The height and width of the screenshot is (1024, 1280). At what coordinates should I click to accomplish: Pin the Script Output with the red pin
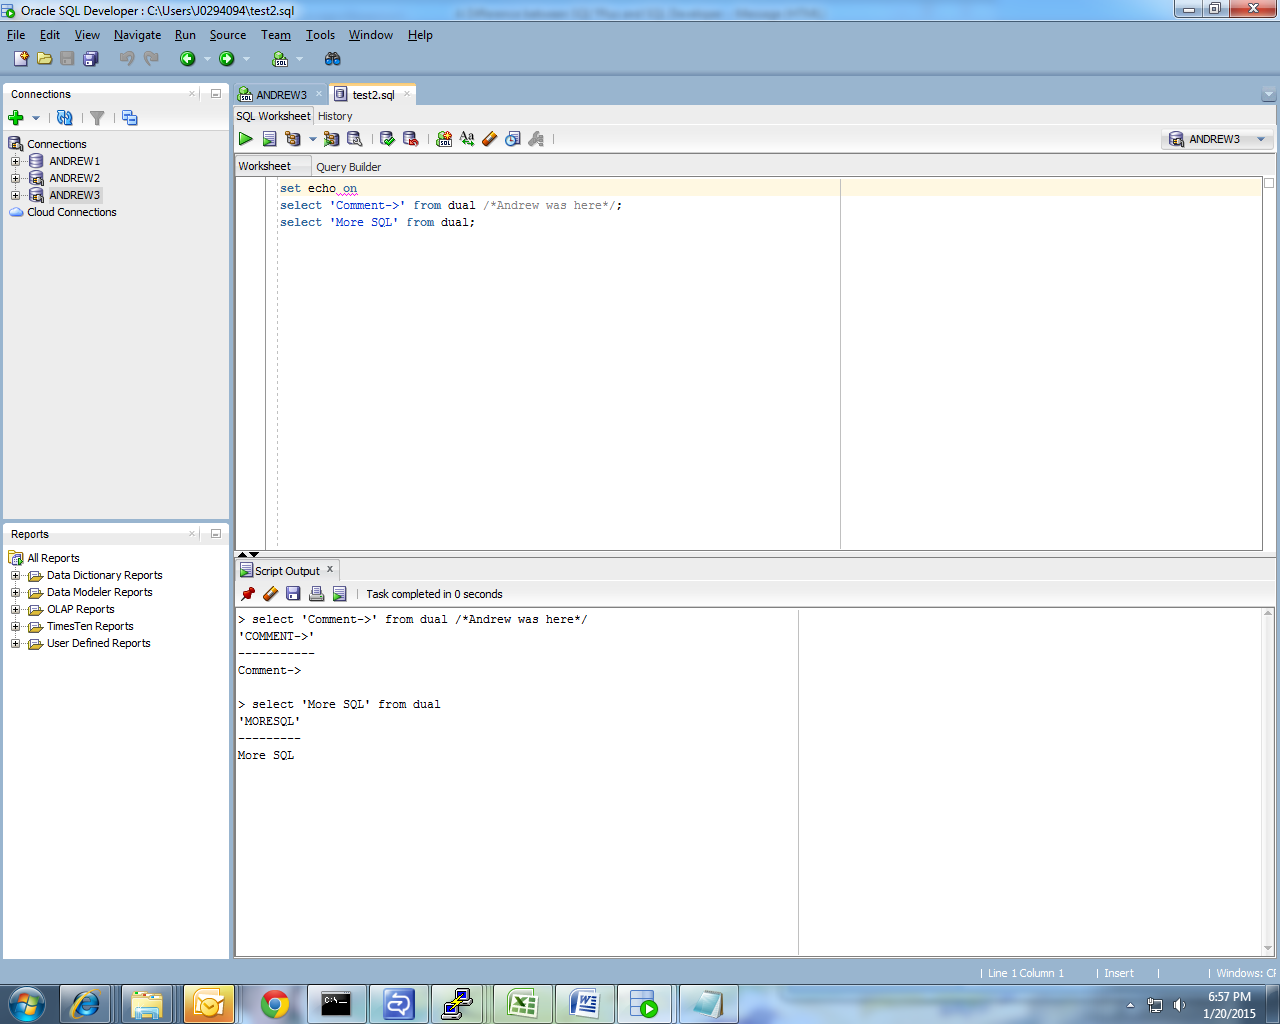point(248,594)
